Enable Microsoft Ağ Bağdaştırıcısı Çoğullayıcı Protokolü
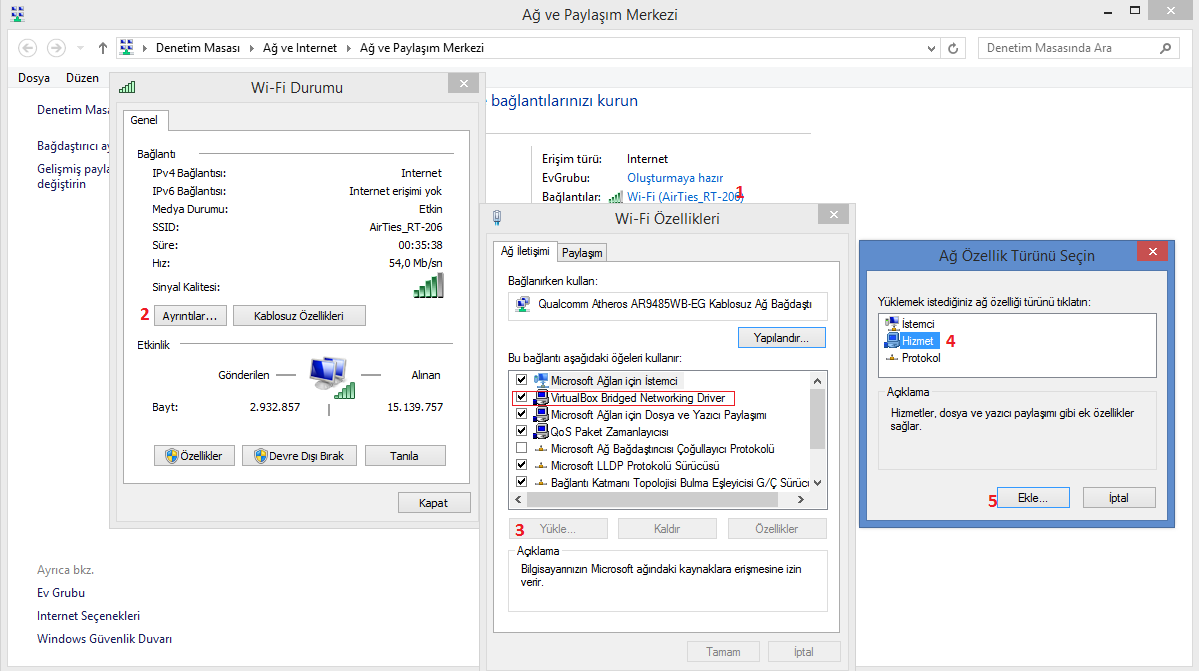This screenshot has width=1199, height=671. pyautogui.click(x=520, y=449)
